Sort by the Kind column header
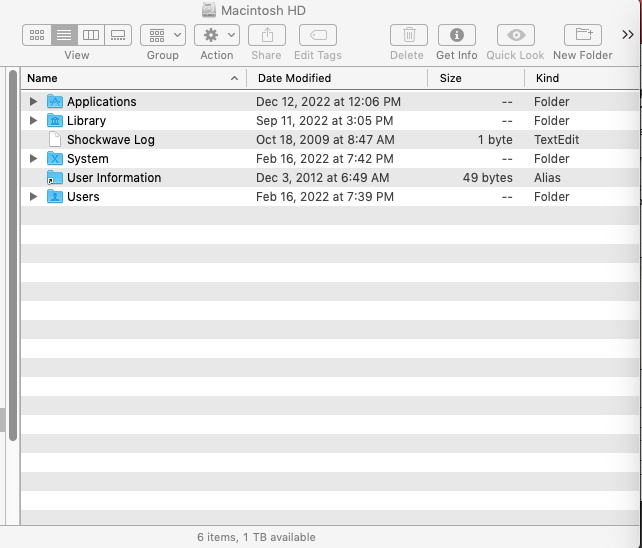Viewport: 642px width, 548px height. pyautogui.click(x=582, y=78)
